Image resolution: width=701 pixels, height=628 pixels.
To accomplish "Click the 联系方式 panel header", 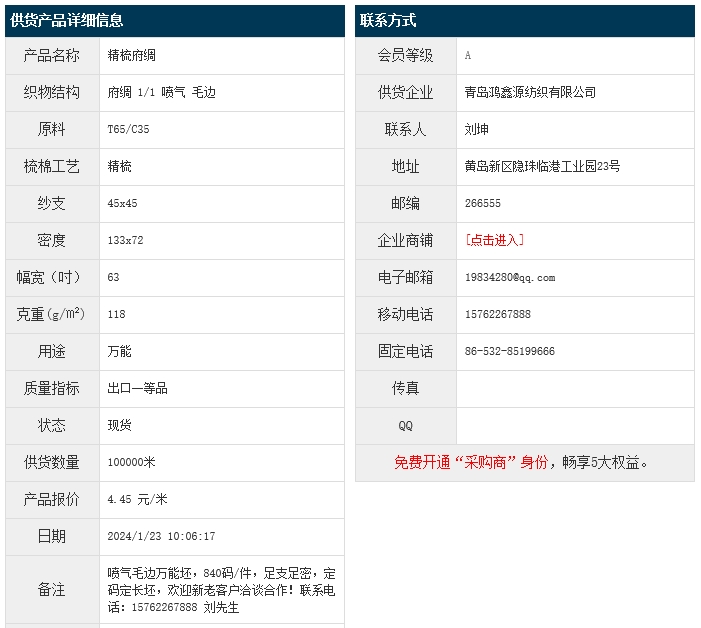I will point(388,20).
